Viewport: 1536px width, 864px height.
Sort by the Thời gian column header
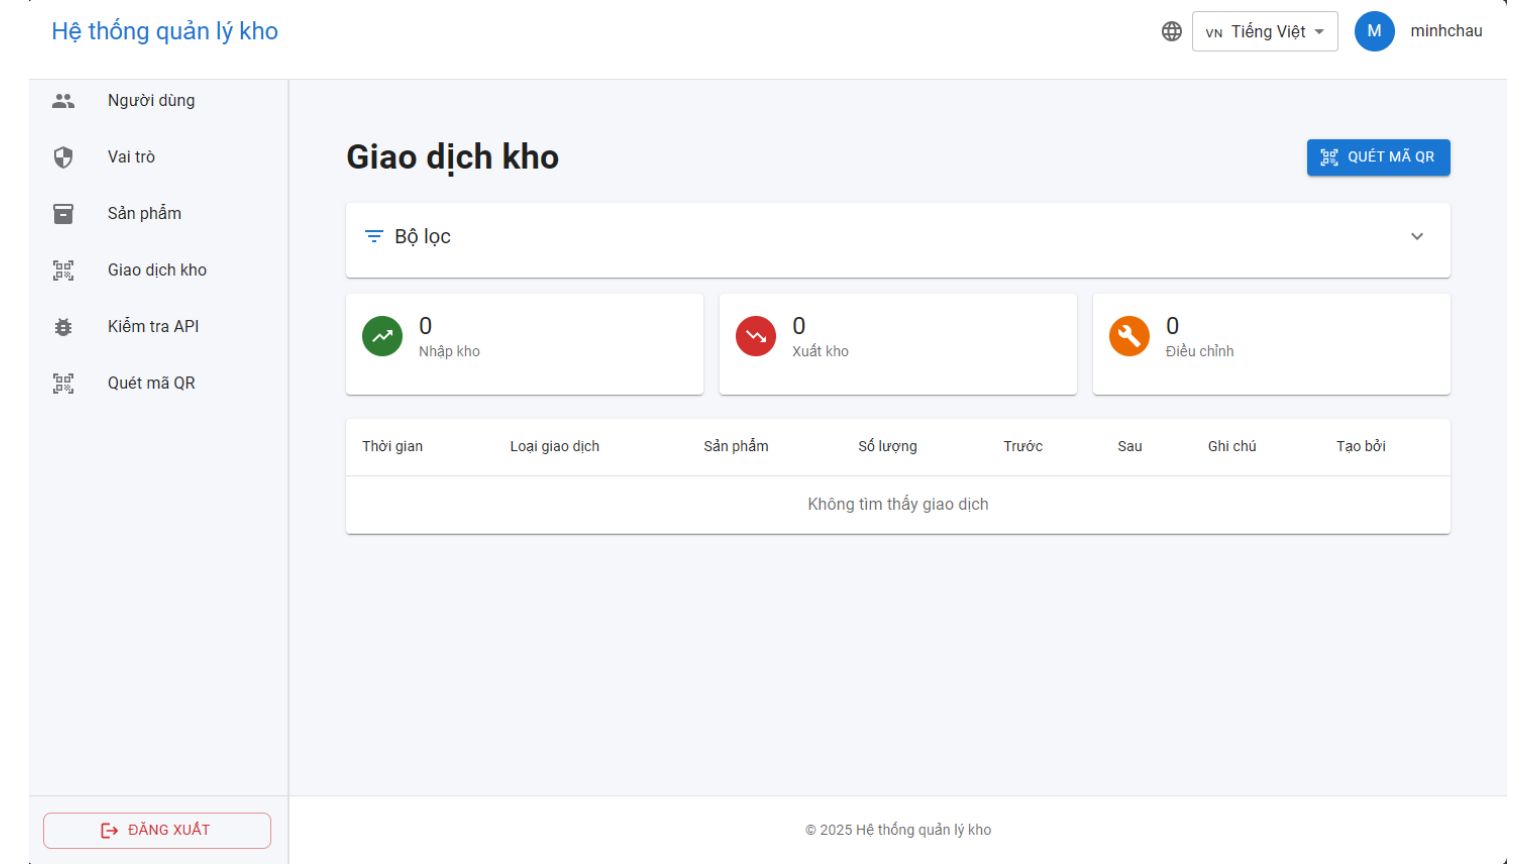coord(390,446)
